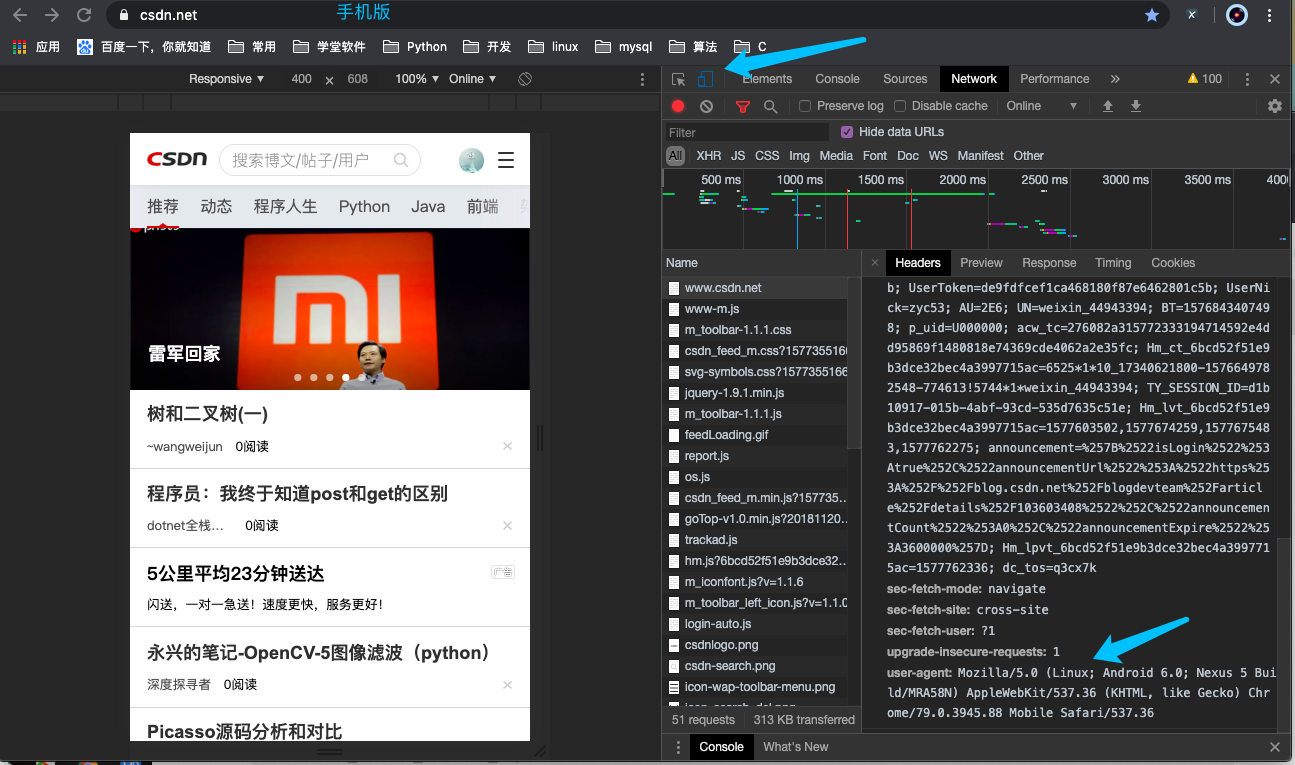This screenshot has height=765, width=1295.
Task: Open the zoom percentage dropdown
Action: [415, 78]
